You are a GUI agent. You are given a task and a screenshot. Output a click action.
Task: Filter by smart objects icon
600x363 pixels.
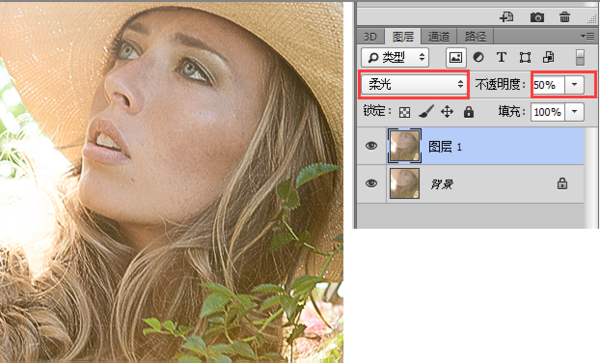point(548,57)
